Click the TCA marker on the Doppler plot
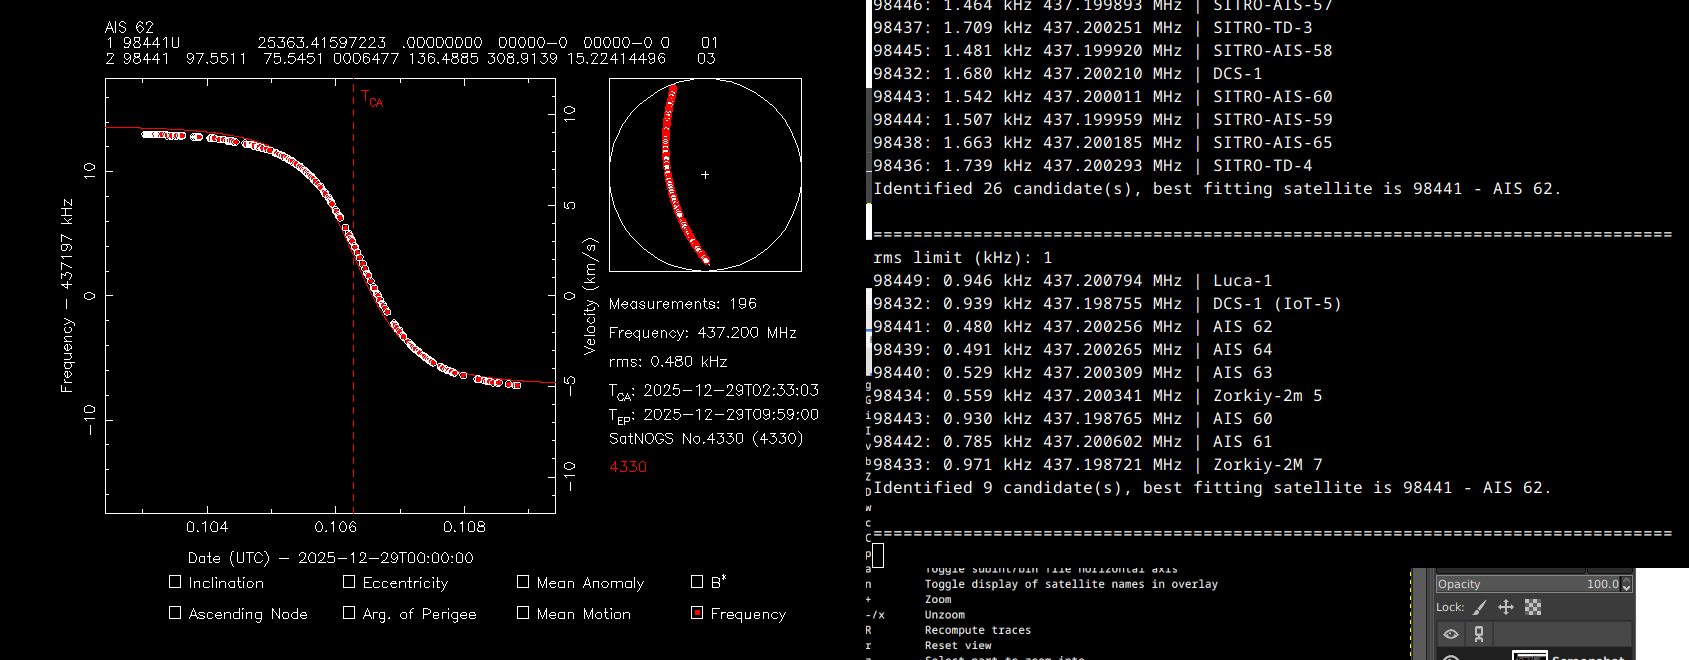The width and height of the screenshot is (1689, 660). [x=371, y=99]
